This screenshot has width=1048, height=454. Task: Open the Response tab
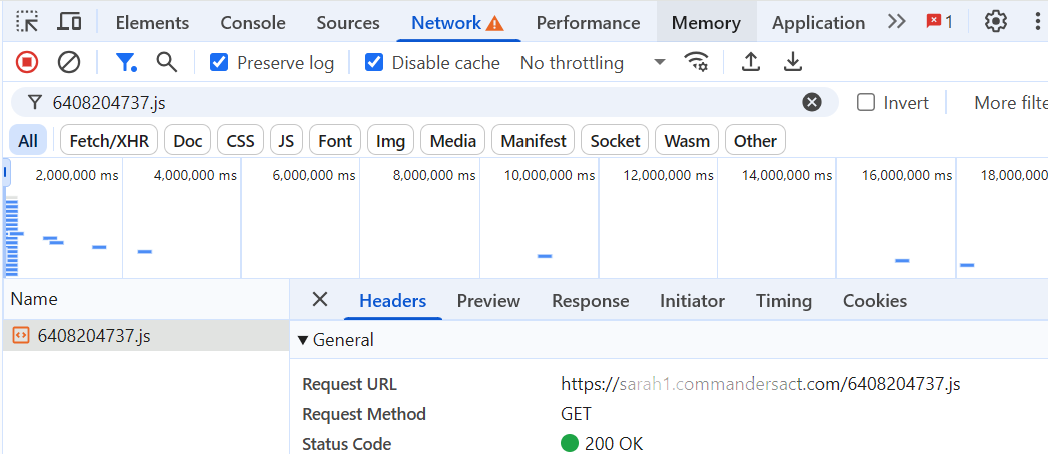(590, 300)
